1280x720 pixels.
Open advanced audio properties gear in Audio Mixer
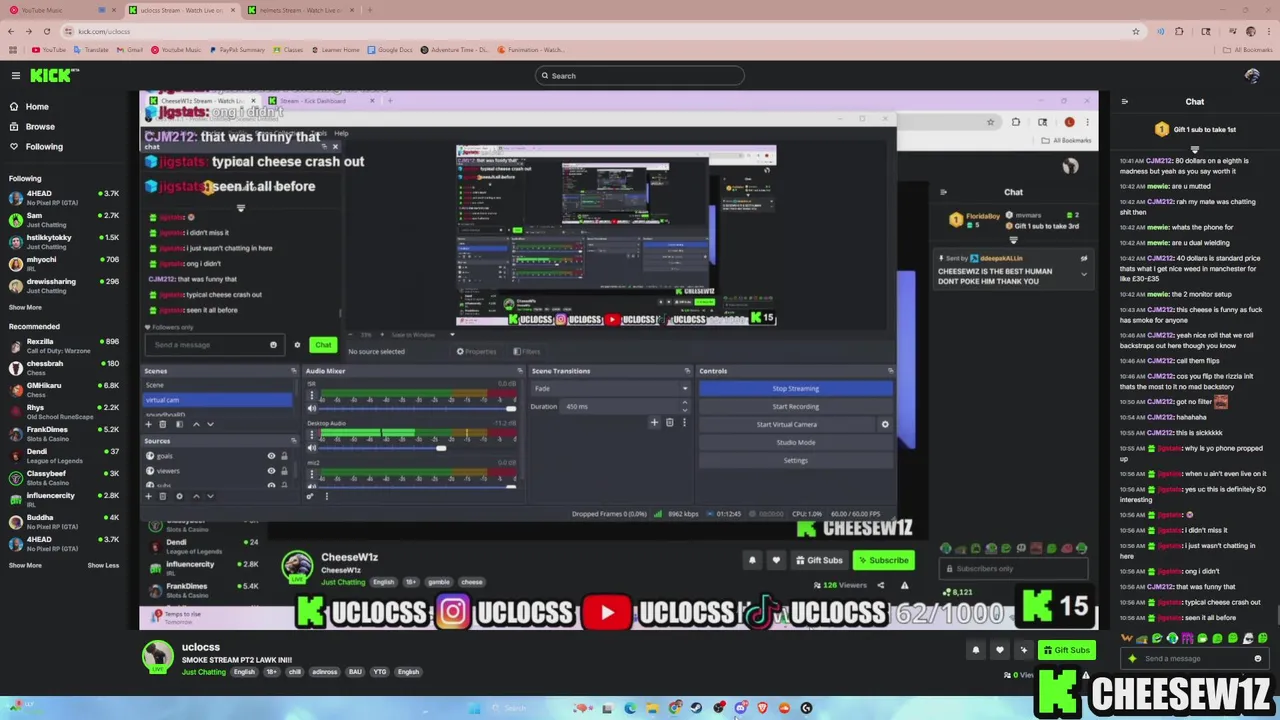pyautogui.click(x=310, y=496)
